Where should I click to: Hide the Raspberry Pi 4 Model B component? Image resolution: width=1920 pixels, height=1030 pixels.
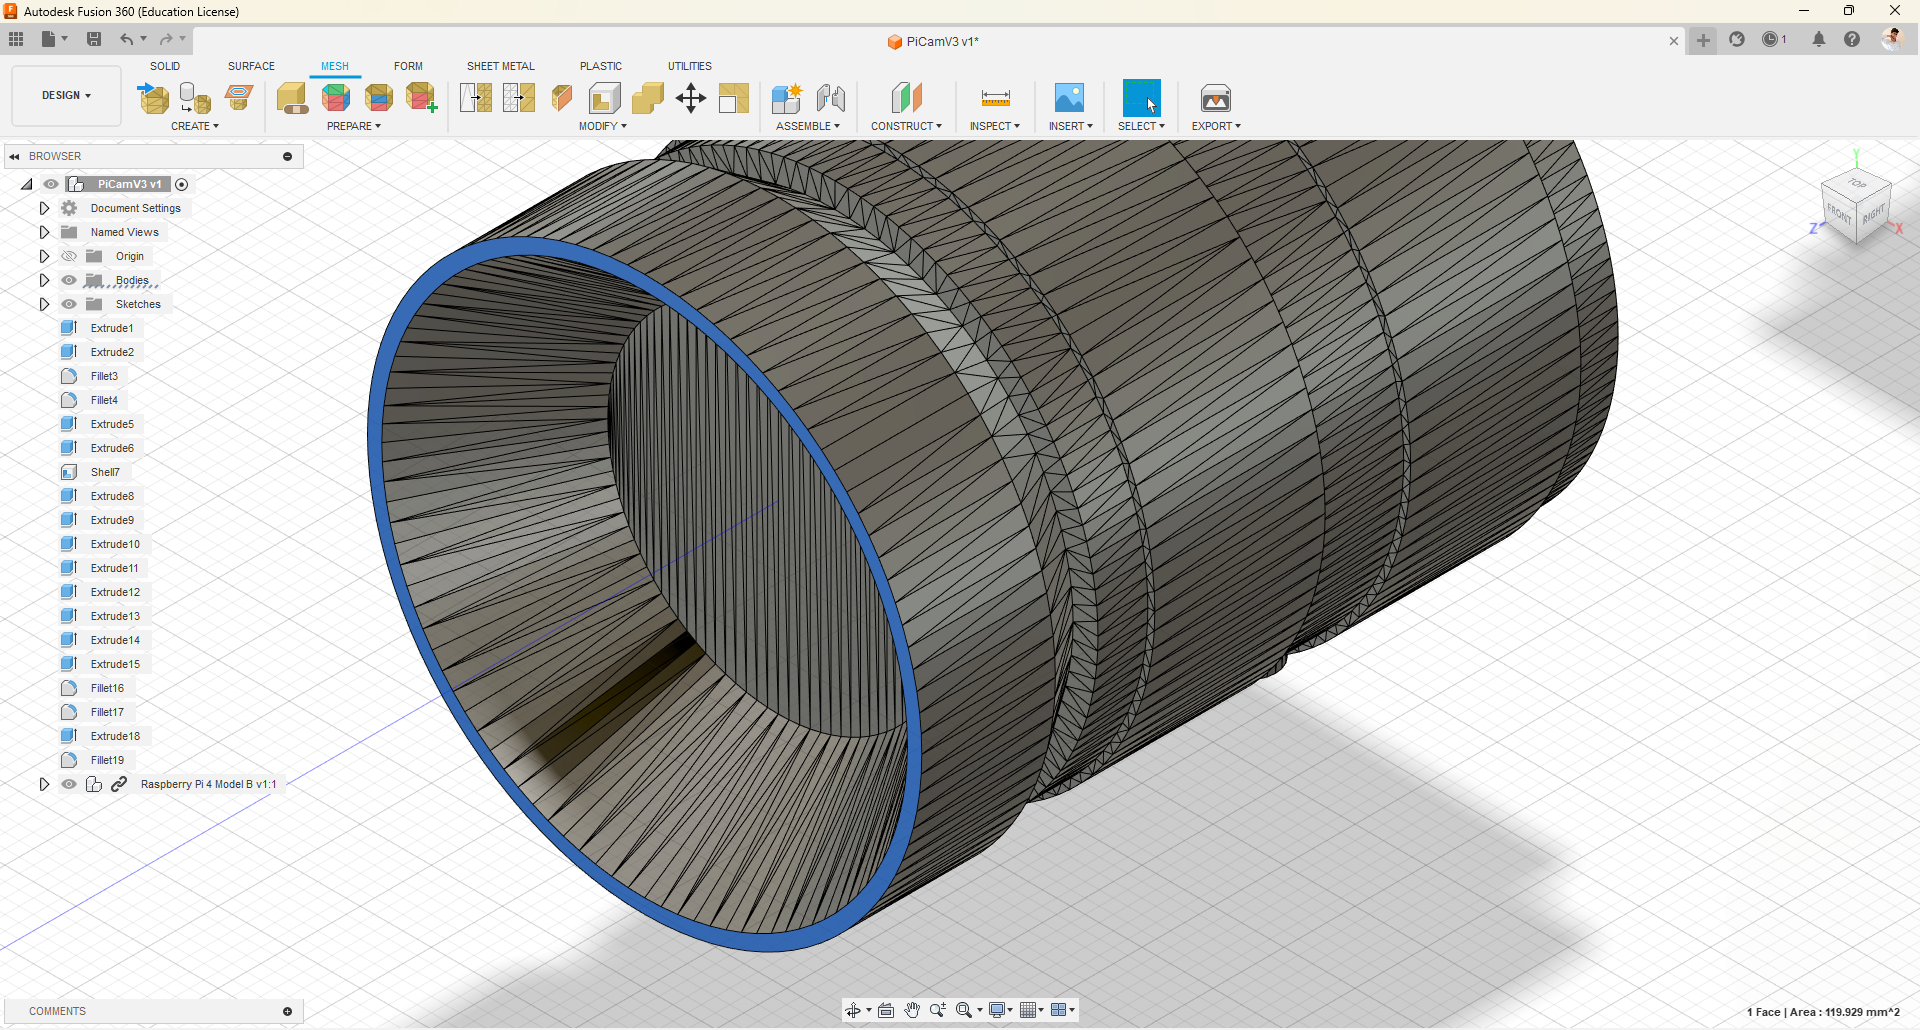pyautogui.click(x=69, y=784)
